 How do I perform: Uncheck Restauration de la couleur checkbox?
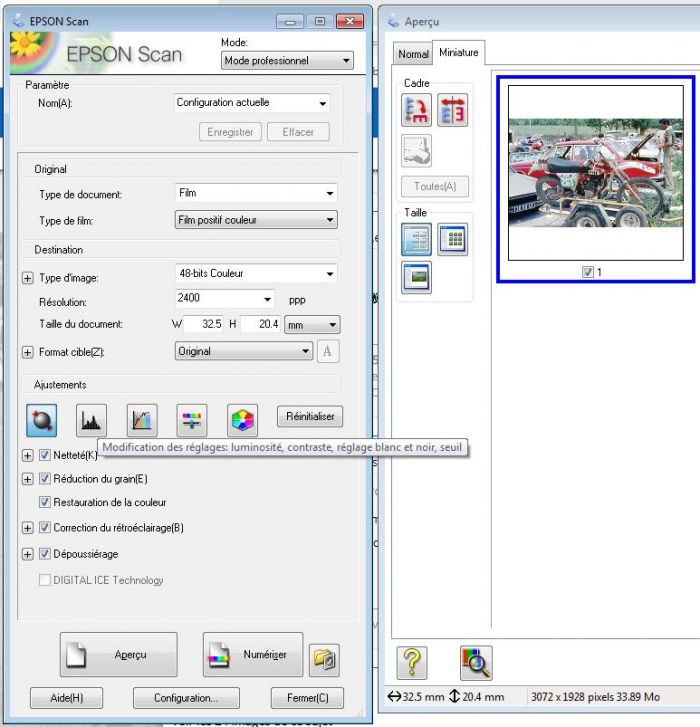pos(45,502)
